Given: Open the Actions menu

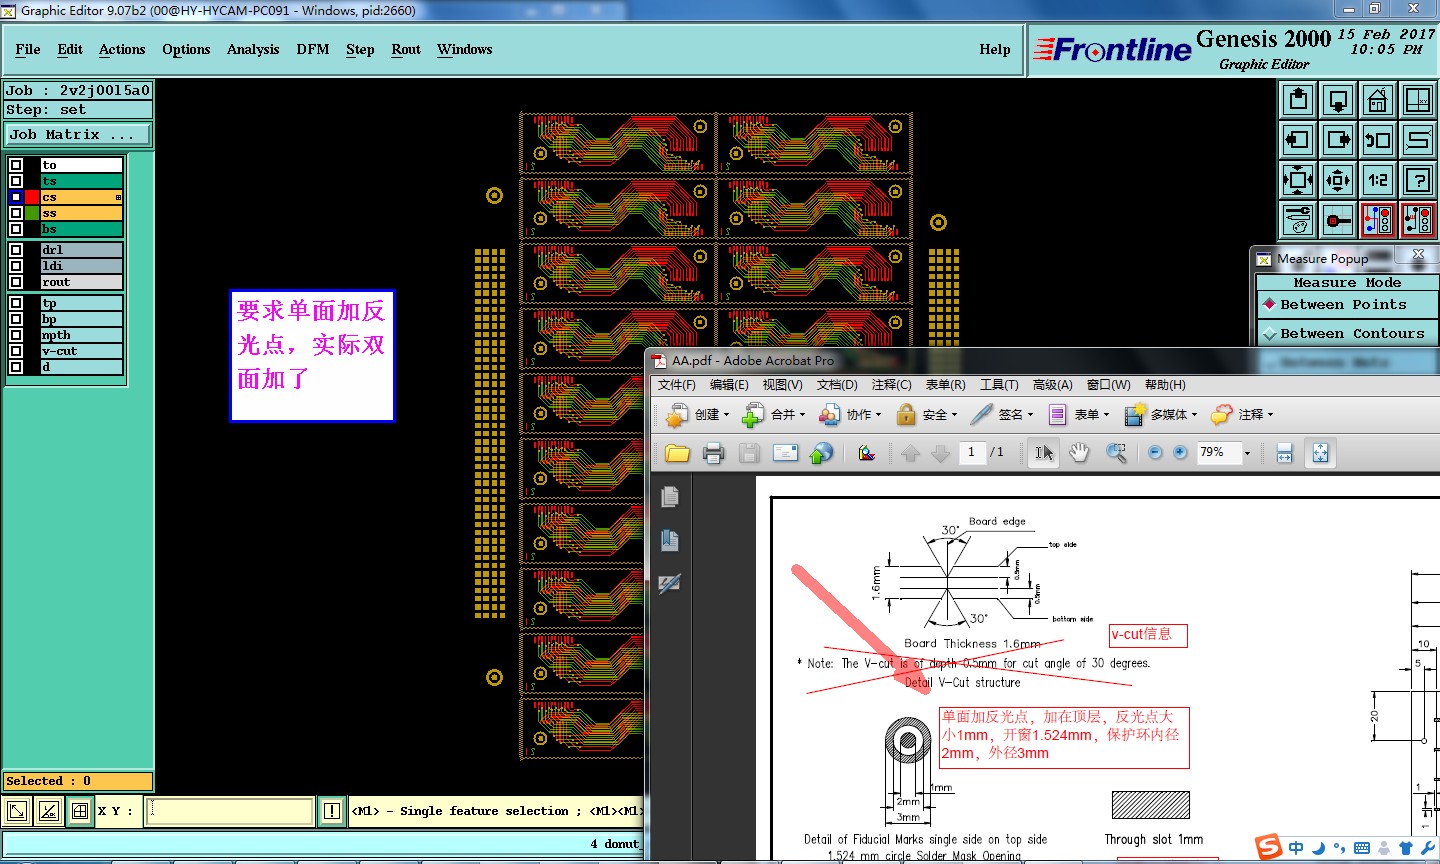Looking at the screenshot, I should (x=122, y=49).
